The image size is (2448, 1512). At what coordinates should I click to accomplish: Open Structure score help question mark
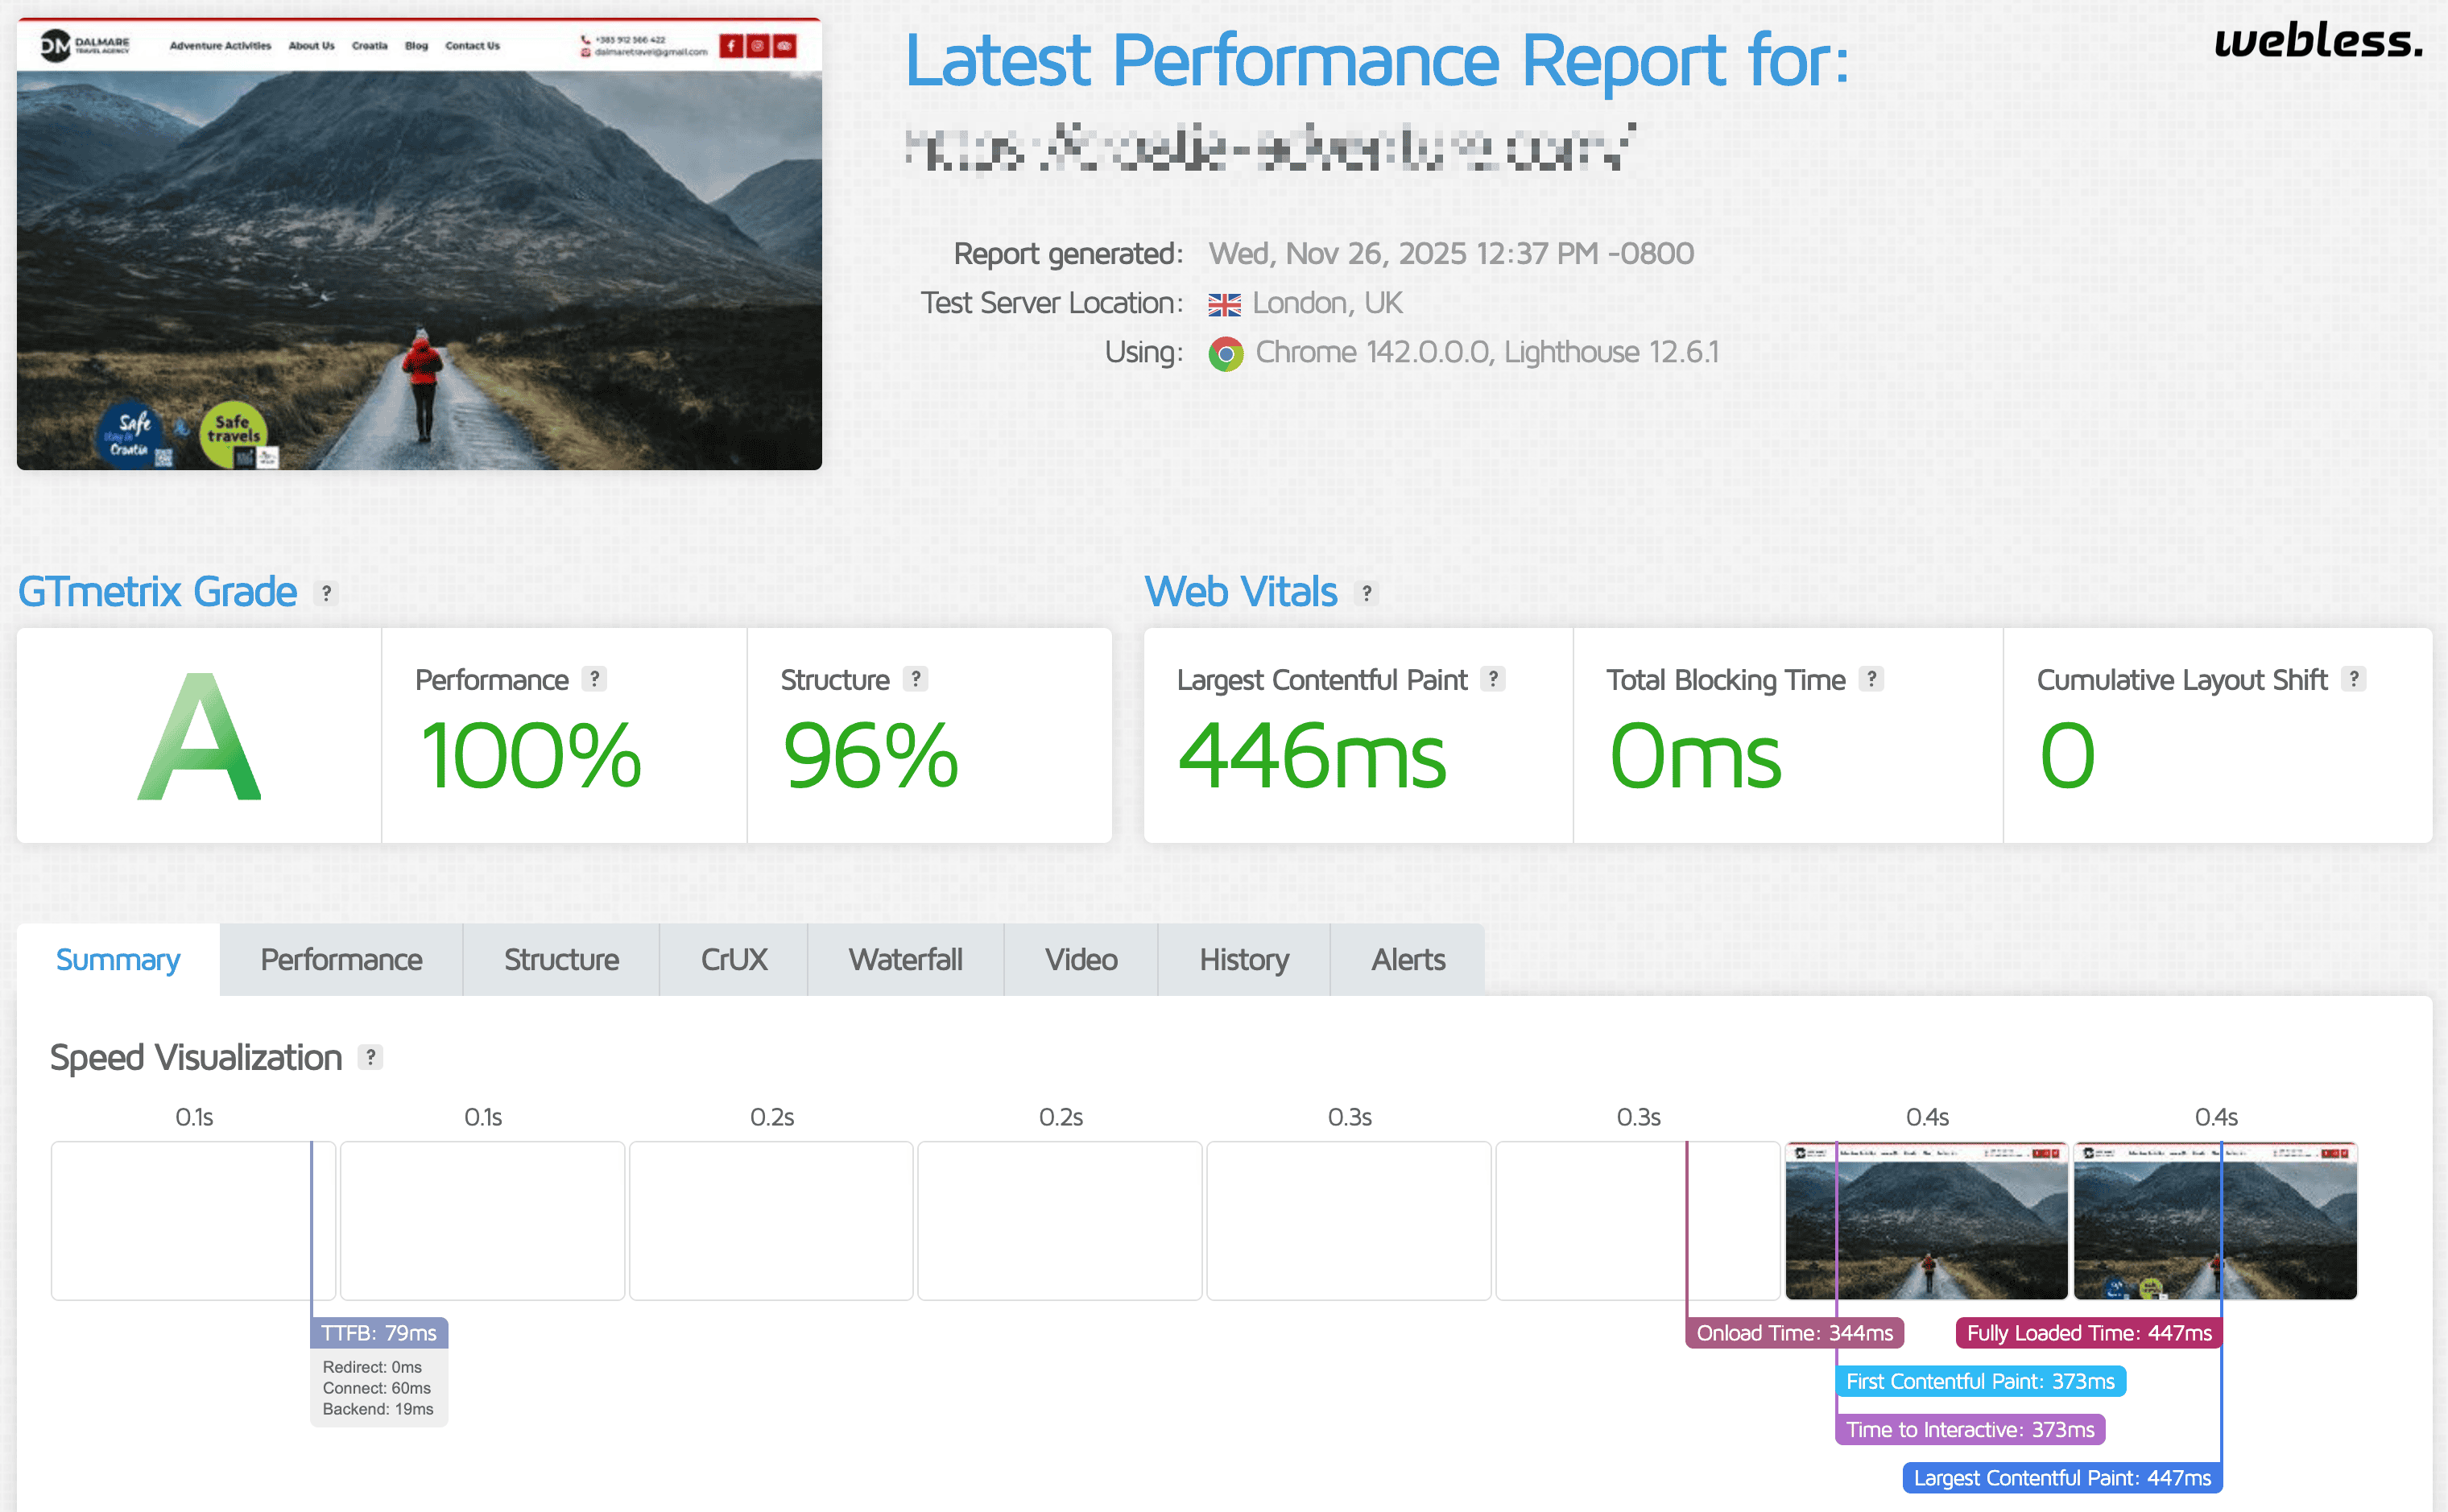pos(915,679)
